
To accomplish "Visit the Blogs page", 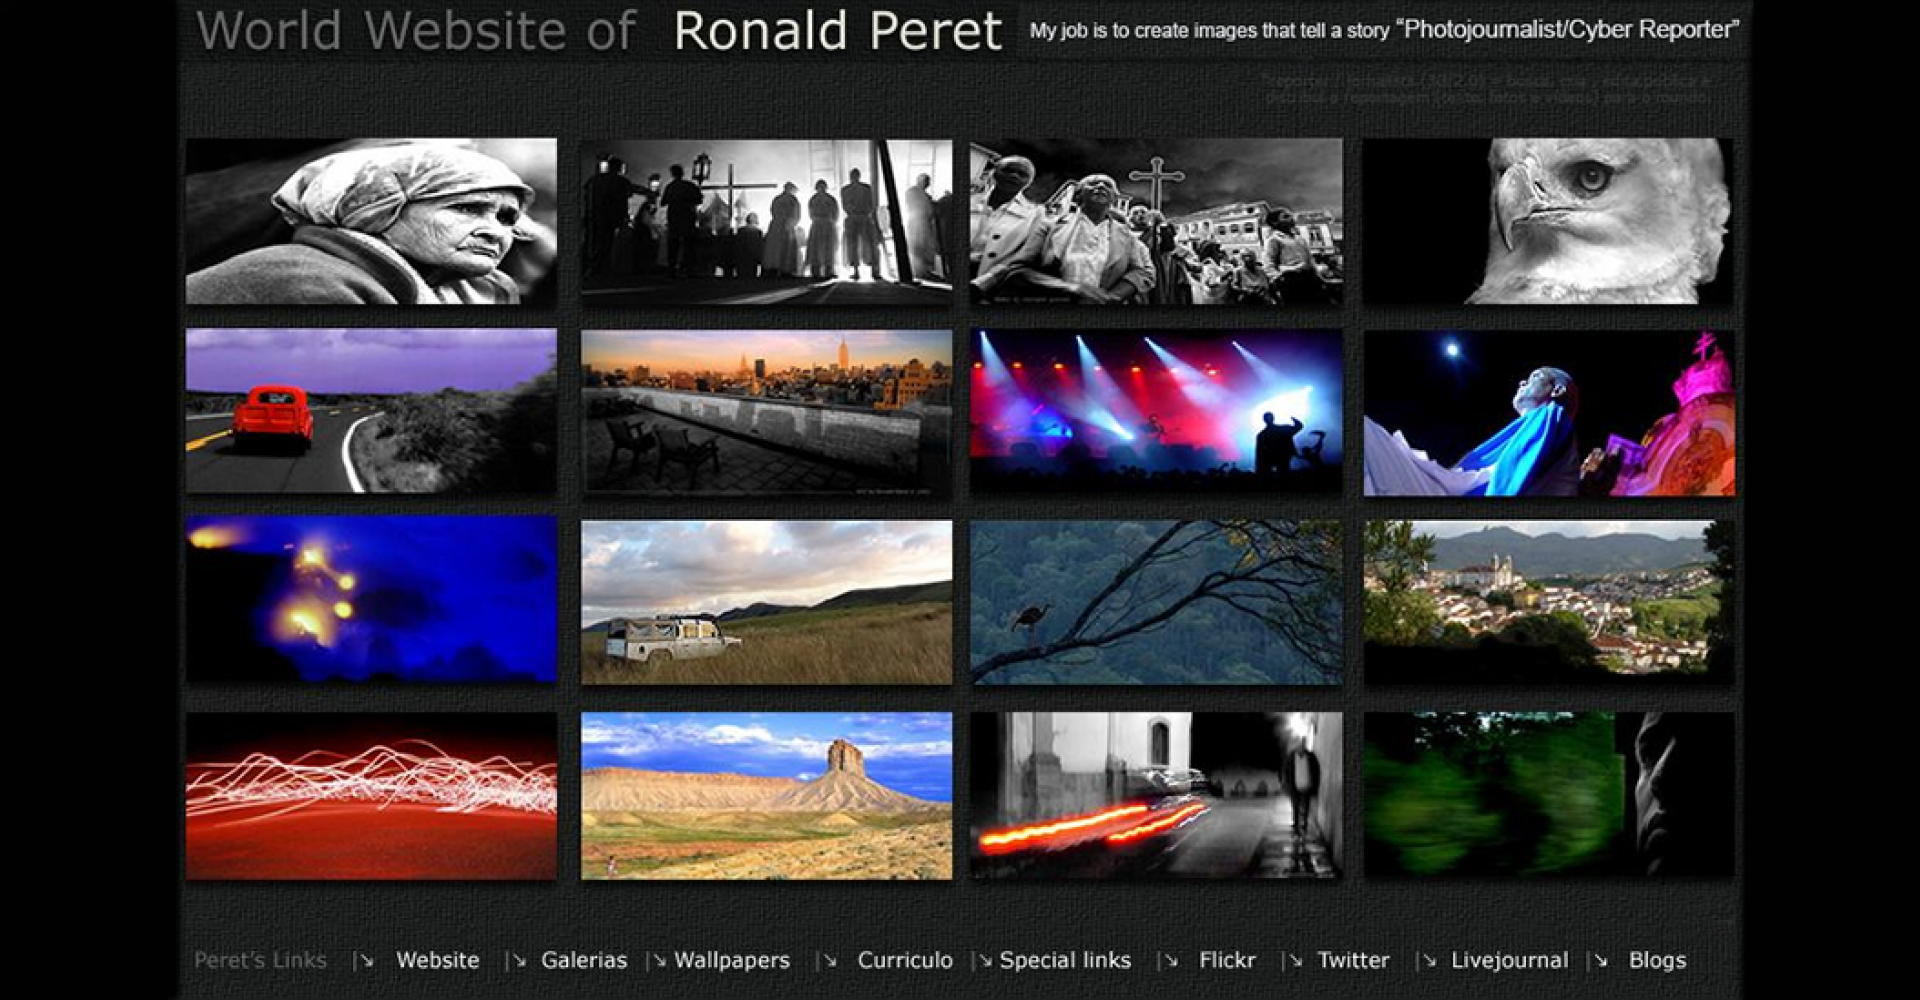I will point(1656,960).
